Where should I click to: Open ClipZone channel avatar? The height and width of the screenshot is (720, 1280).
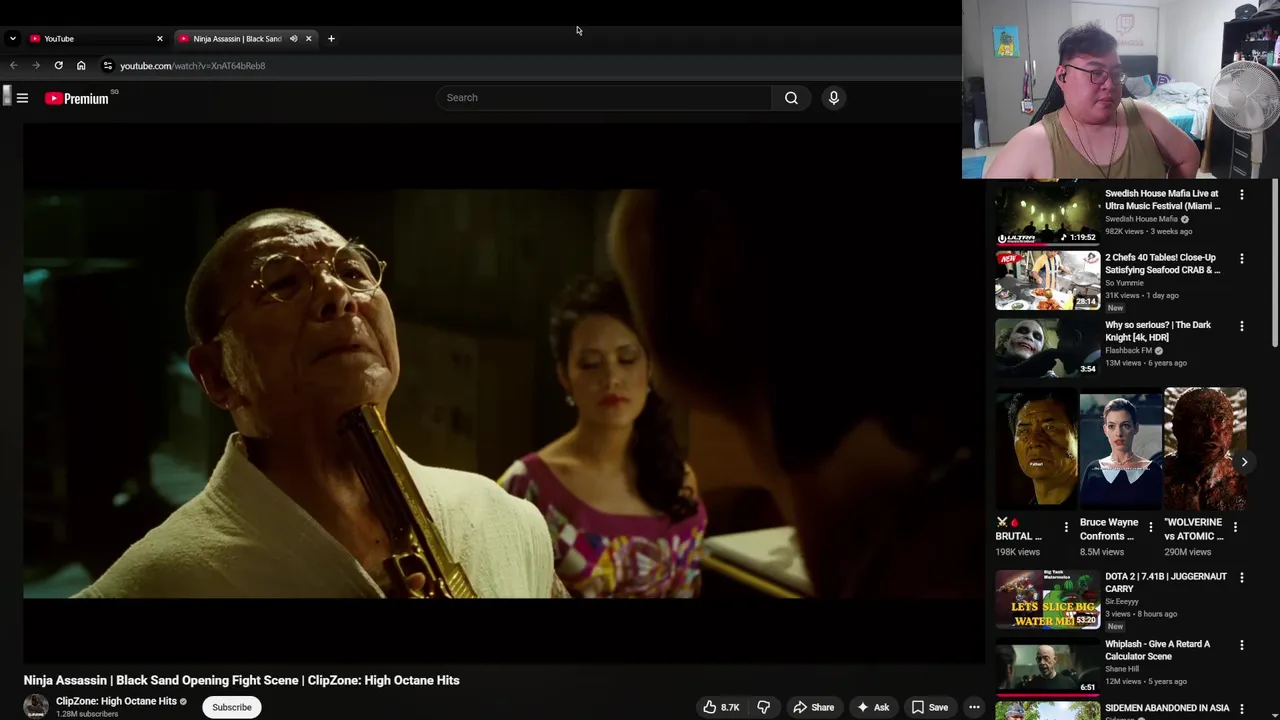36,707
